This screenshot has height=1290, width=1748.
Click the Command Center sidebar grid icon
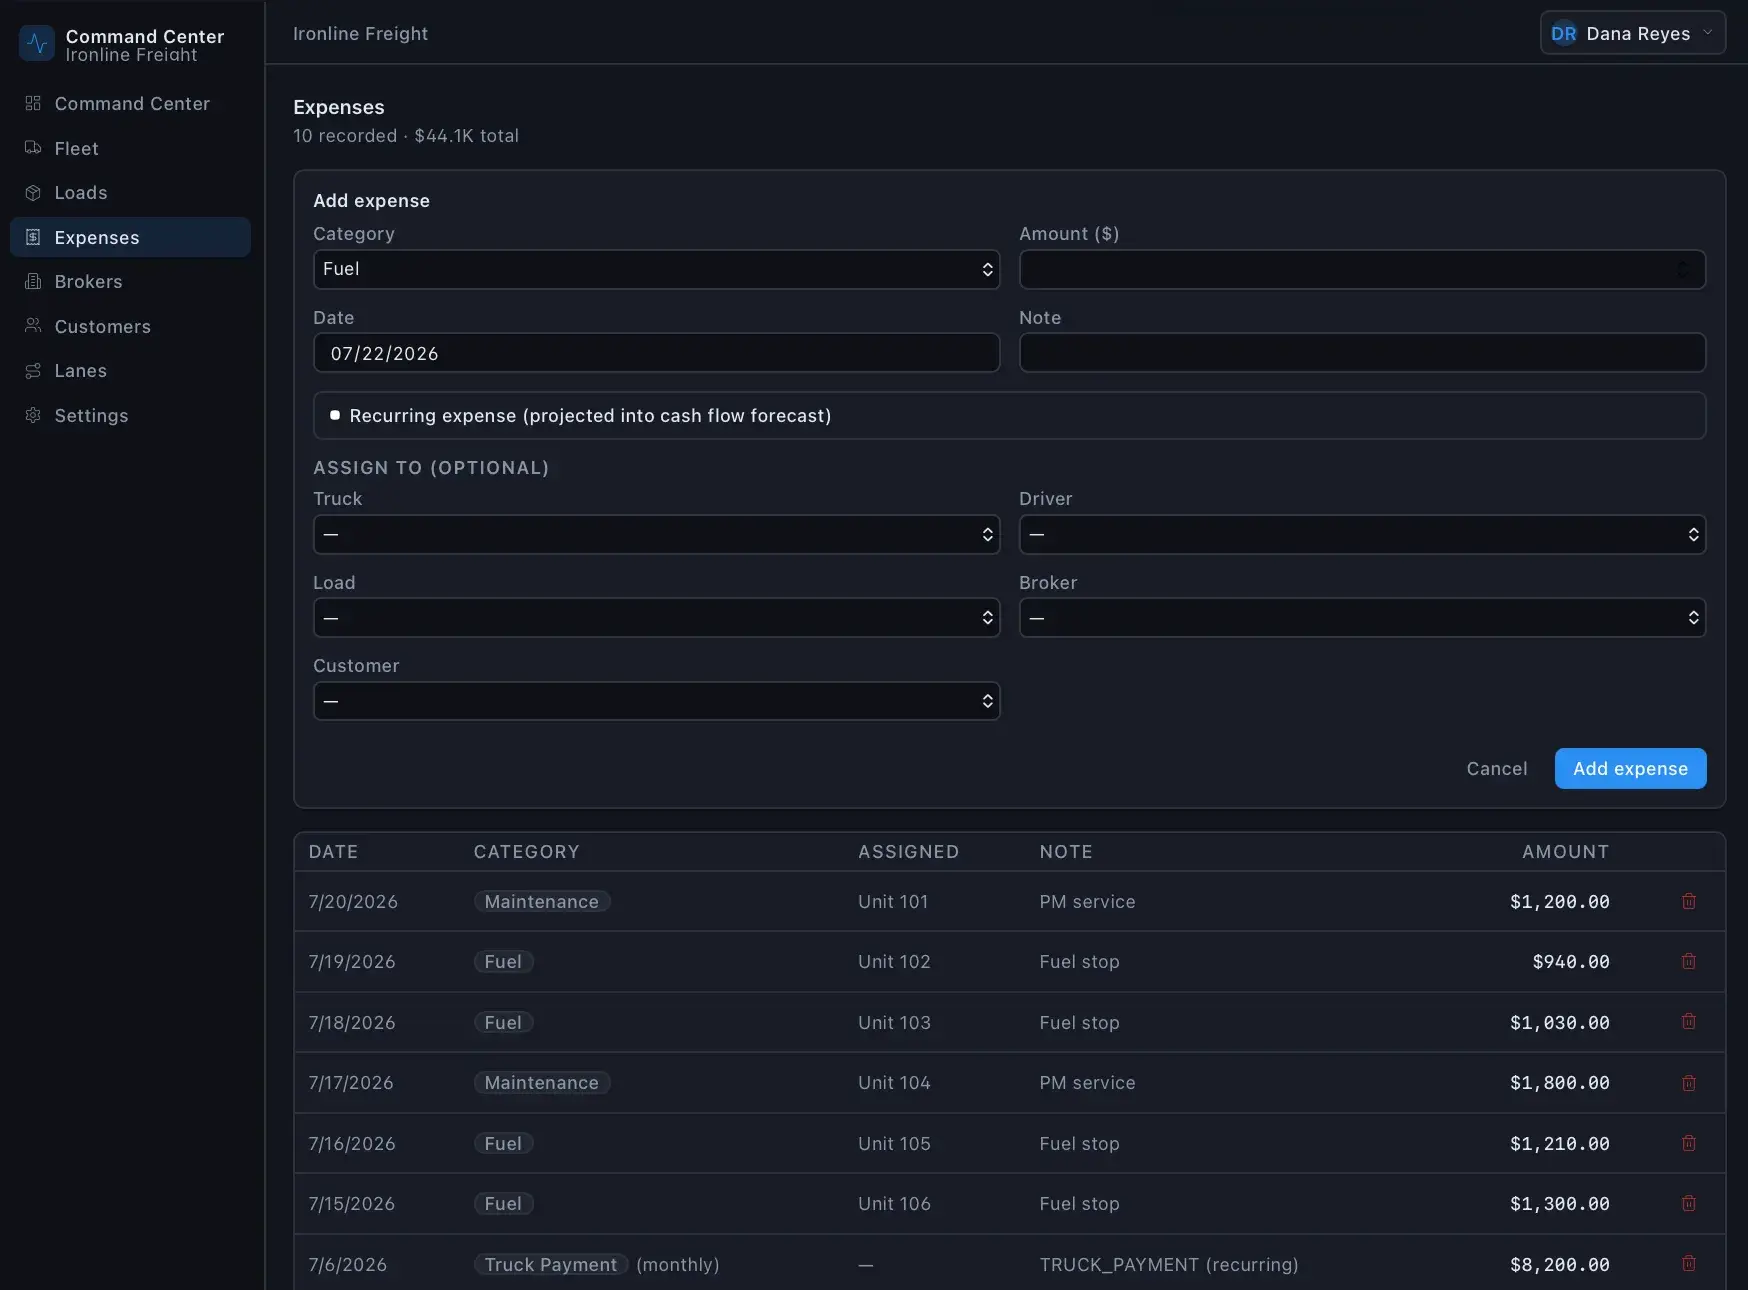(33, 103)
